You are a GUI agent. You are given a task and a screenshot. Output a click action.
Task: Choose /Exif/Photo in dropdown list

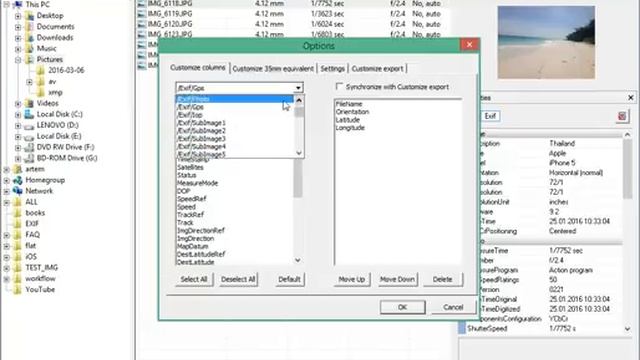[x=235, y=99]
